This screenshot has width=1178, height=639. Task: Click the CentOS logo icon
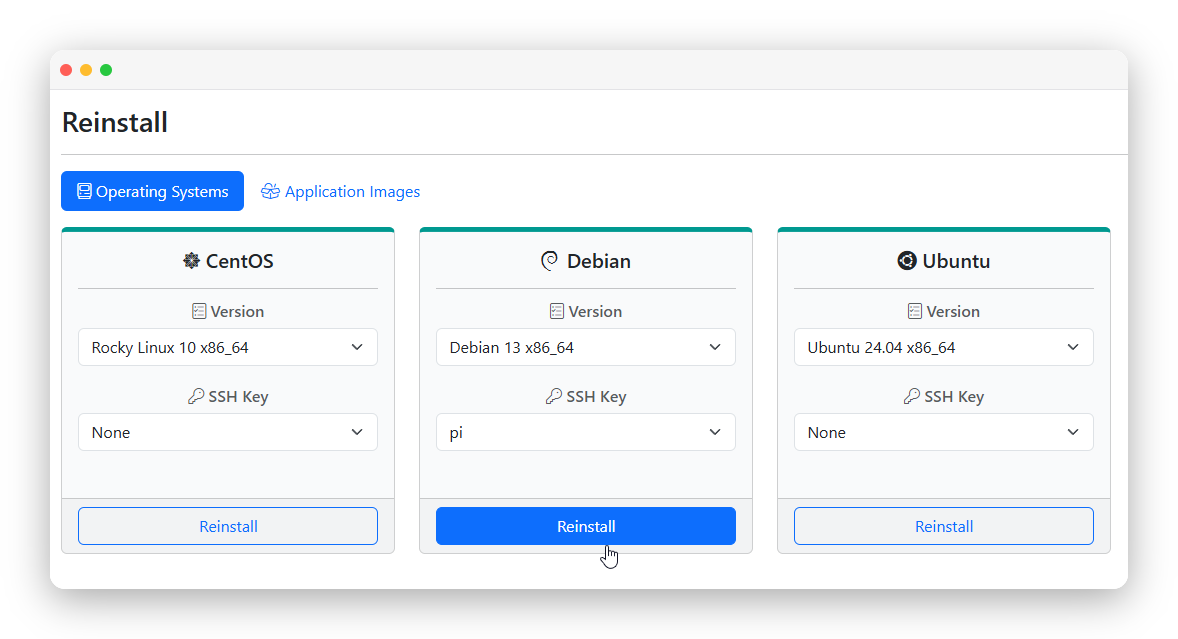[192, 261]
